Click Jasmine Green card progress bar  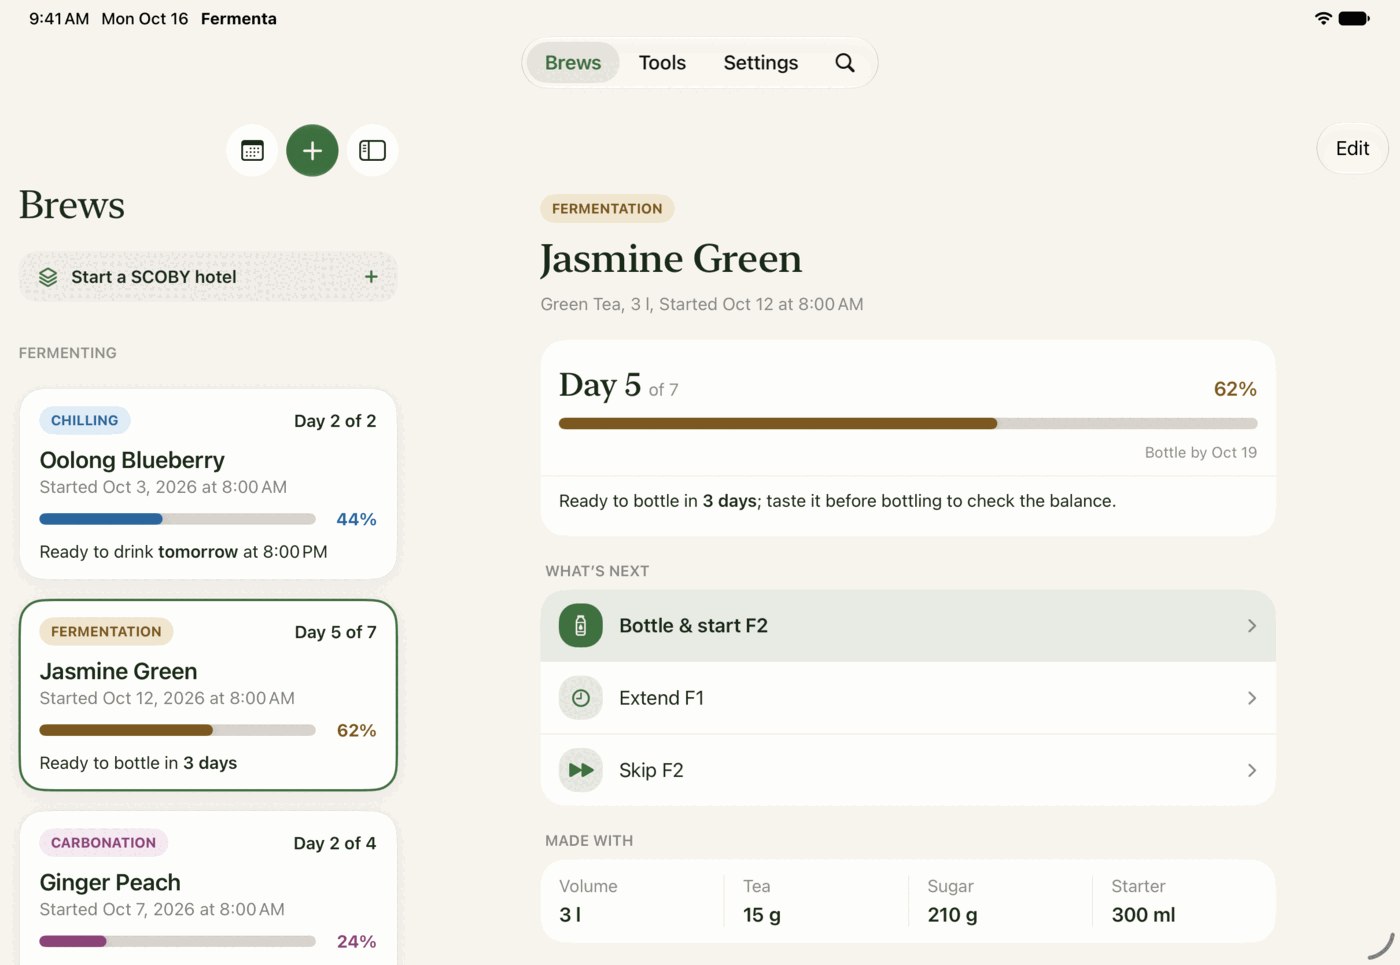tap(177, 730)
